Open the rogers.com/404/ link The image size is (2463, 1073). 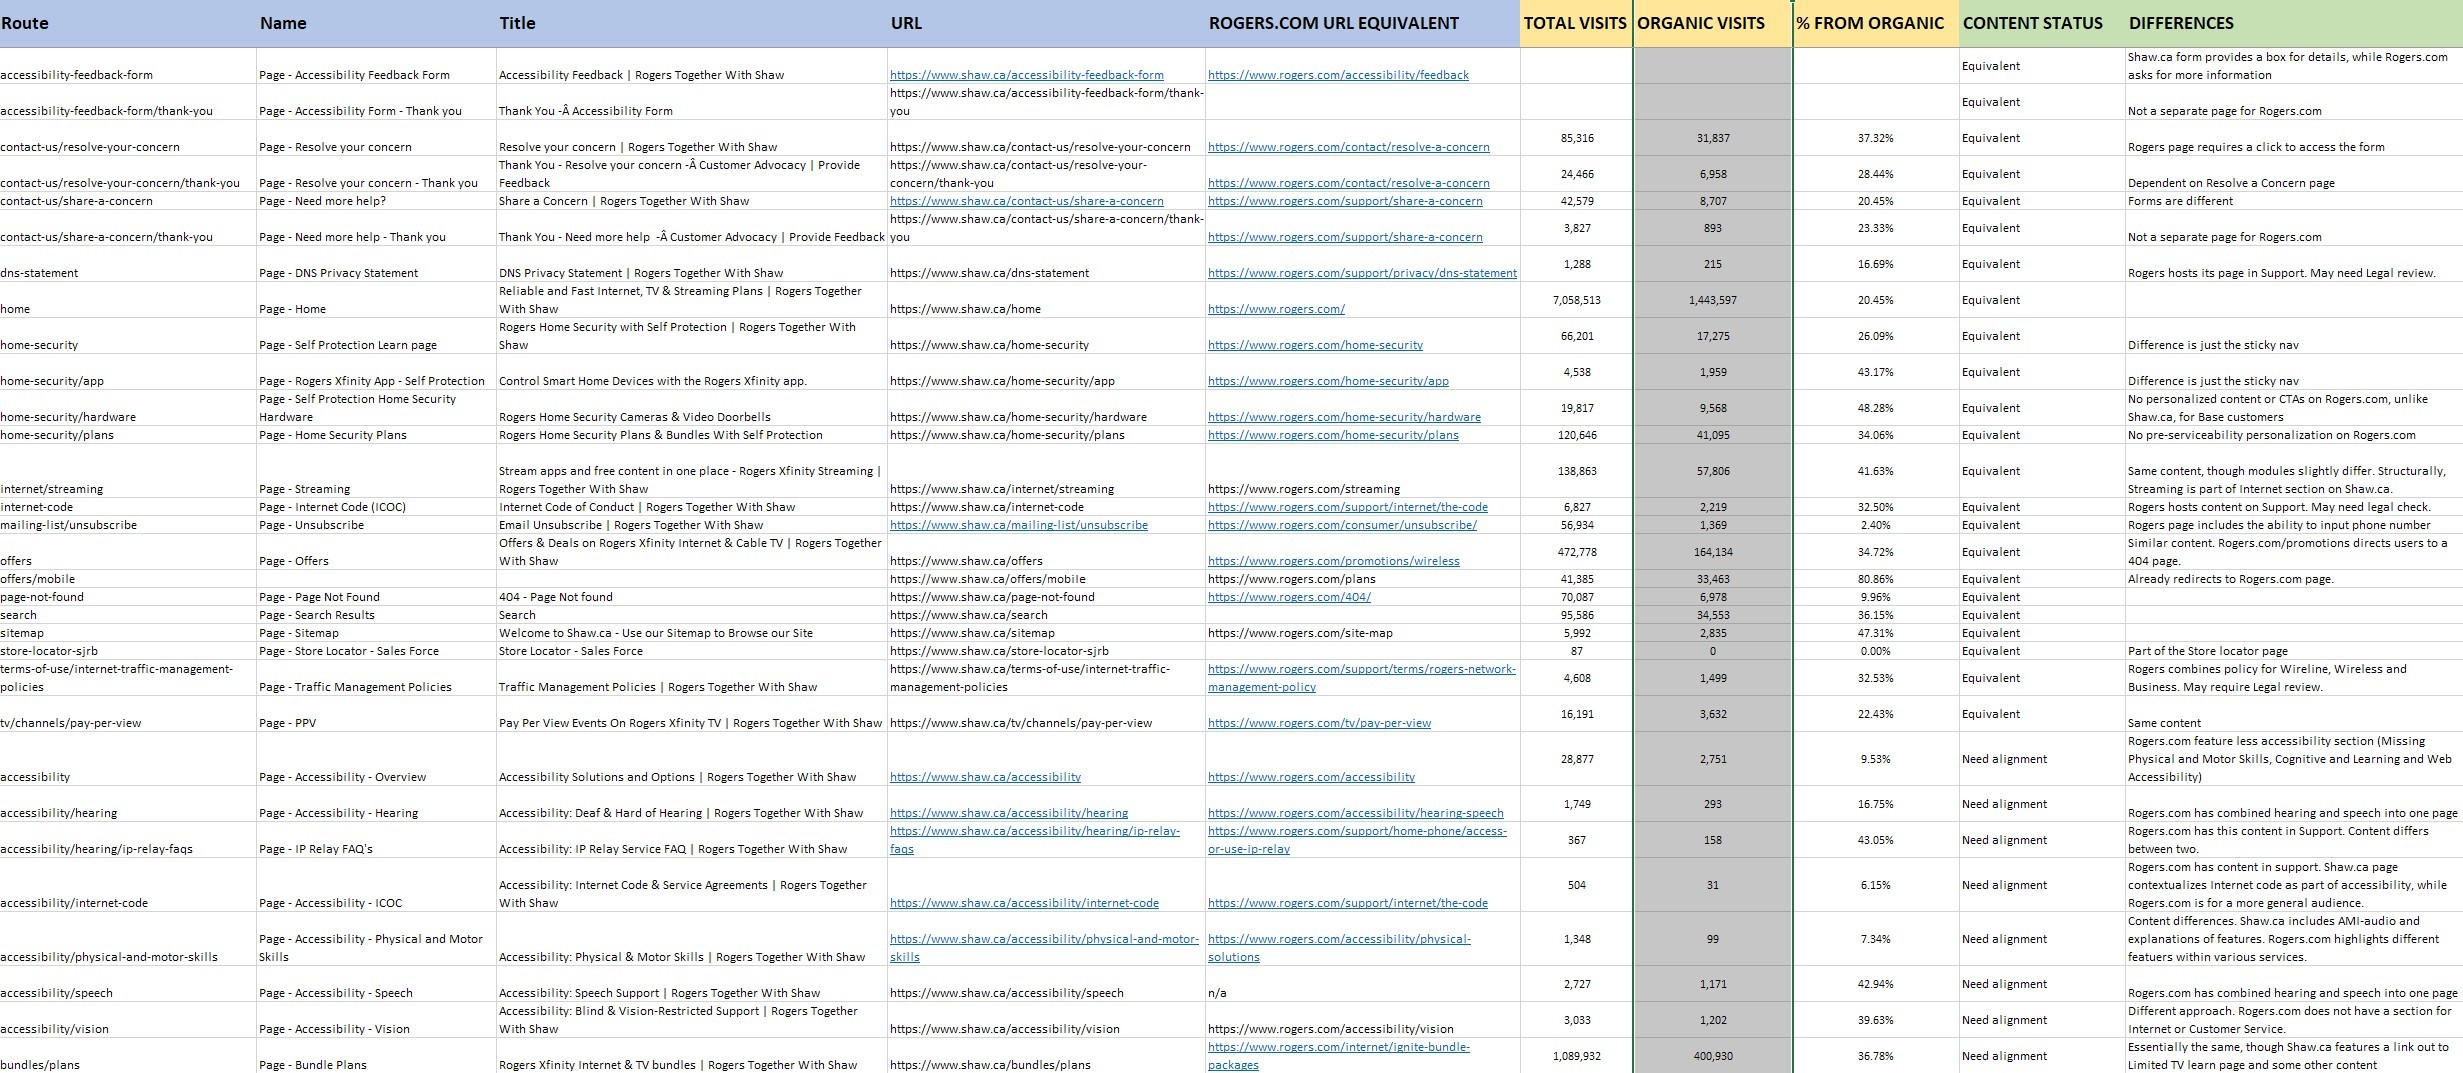1290,597
